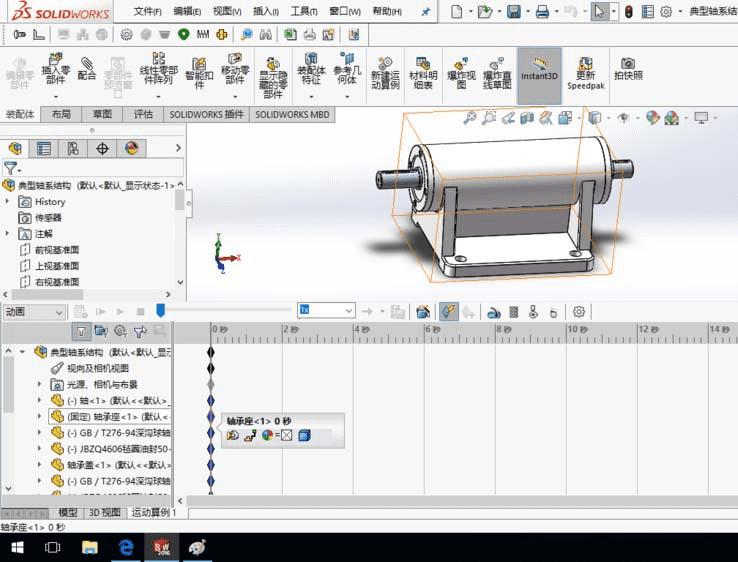Click the Mate (配合) paperclip tool

coord(87,68)
